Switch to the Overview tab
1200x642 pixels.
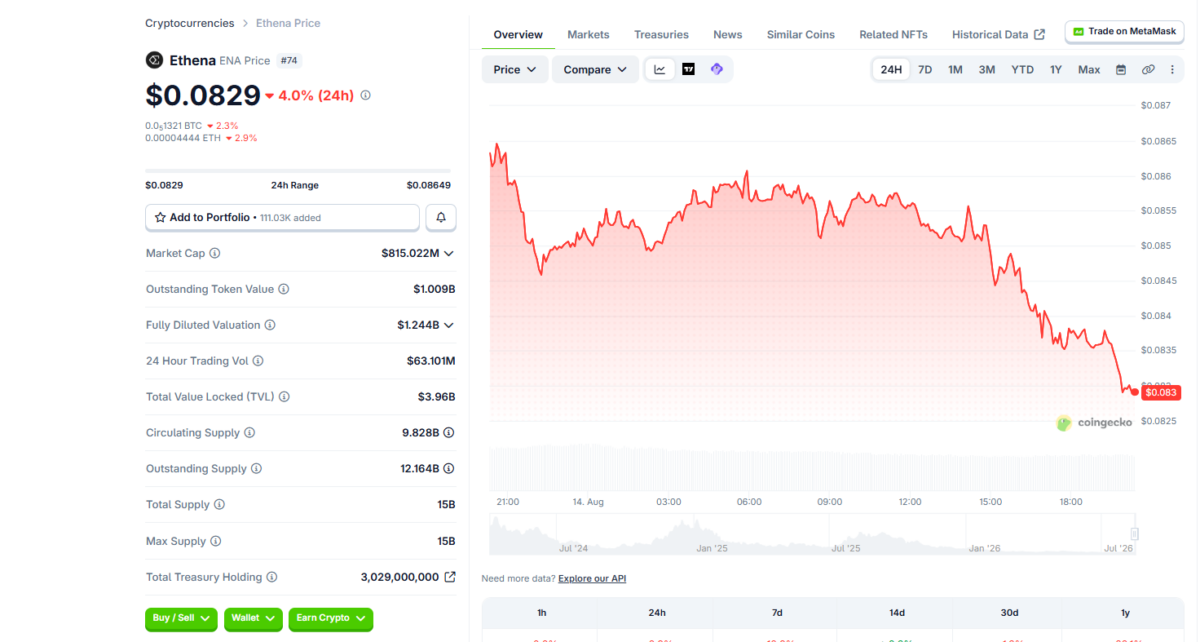(x=518, y=34)
